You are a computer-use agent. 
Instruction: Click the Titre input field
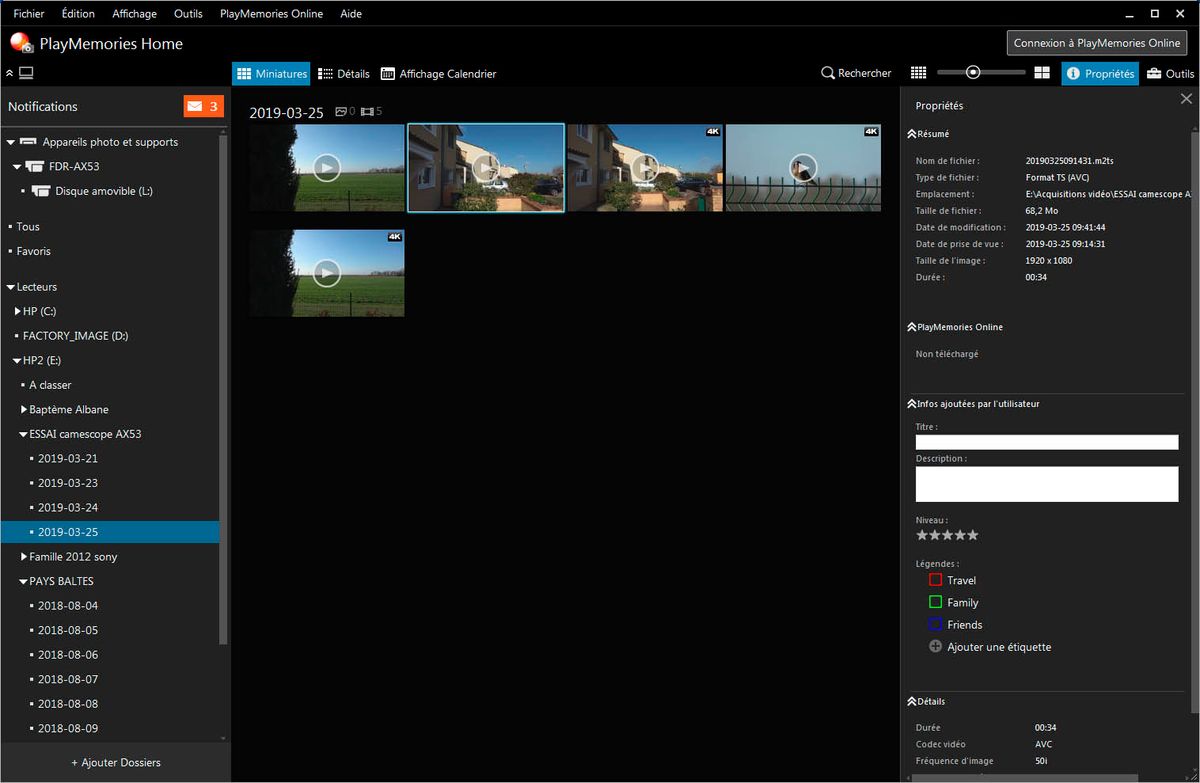click(x=1047, y=442)
